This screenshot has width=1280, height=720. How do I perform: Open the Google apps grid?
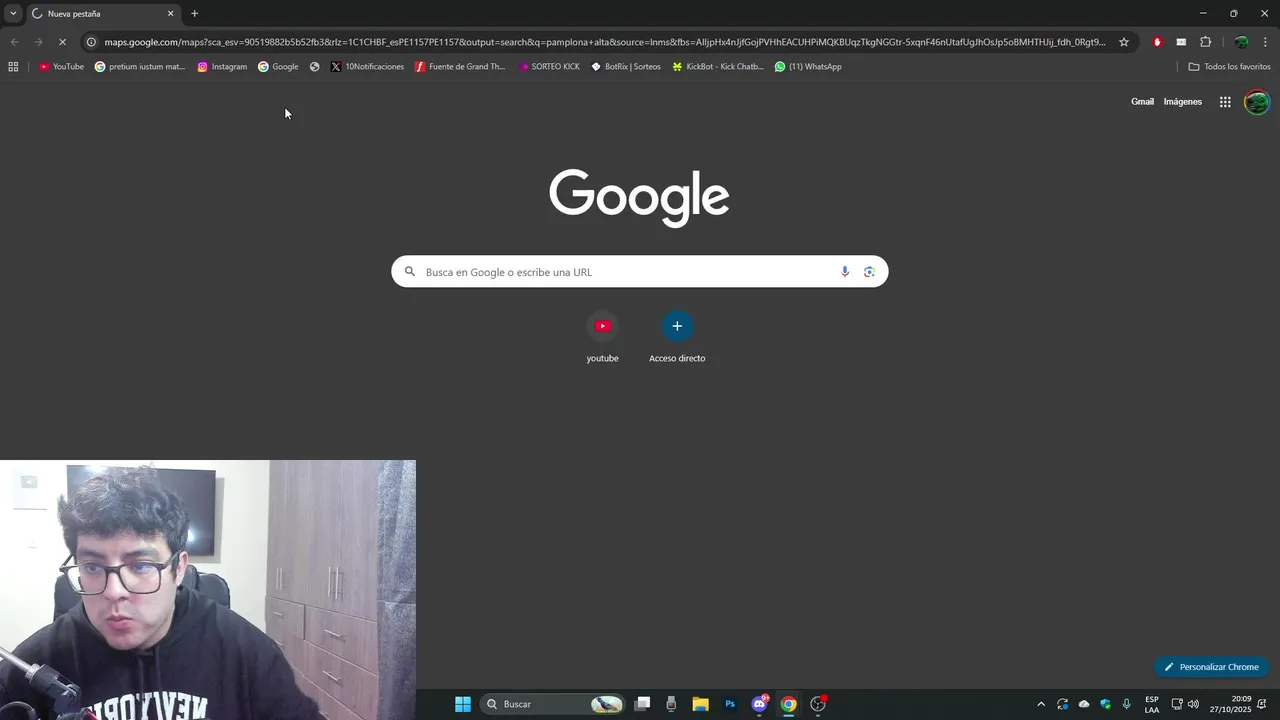point(1225,102)
